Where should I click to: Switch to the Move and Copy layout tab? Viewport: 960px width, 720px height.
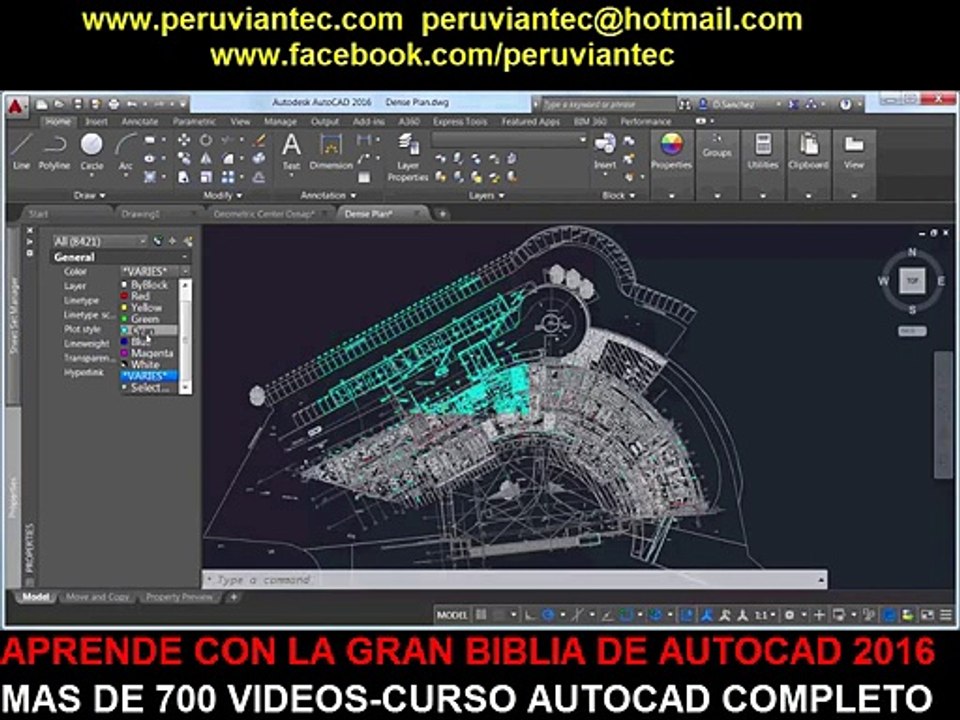(x=97, y=597)
